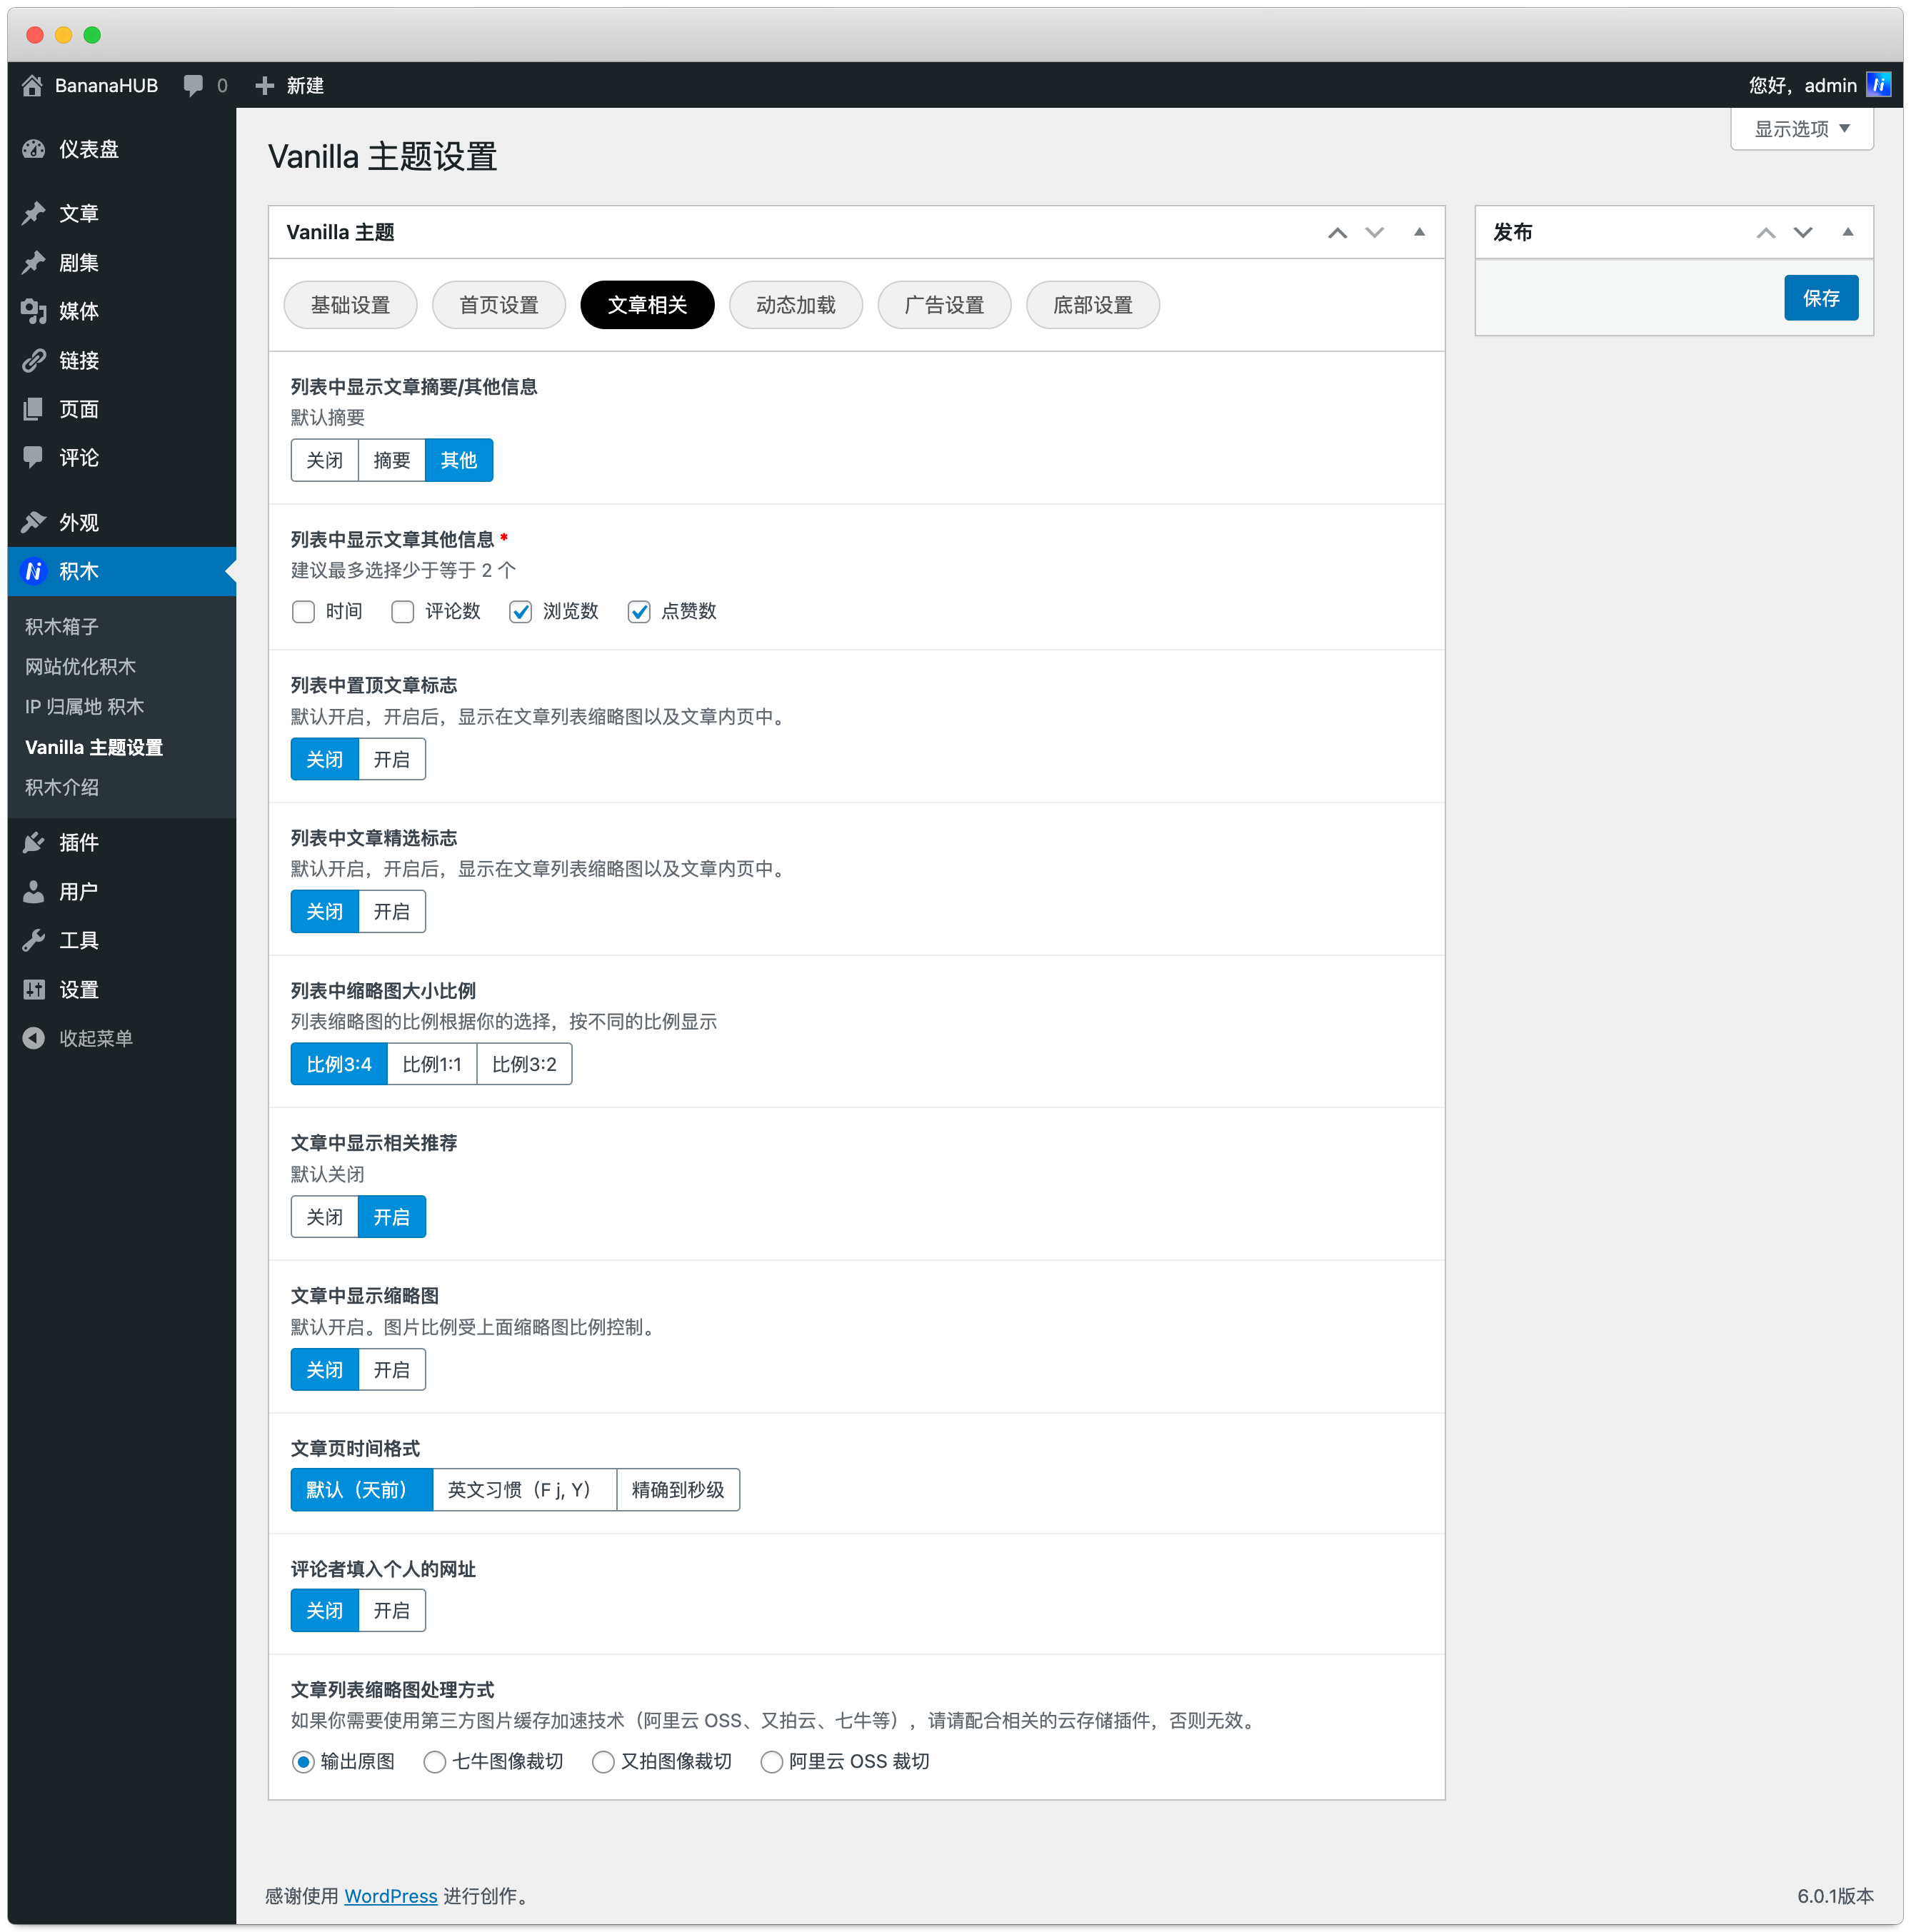The image size is (1911, 1932).
Task: Click the 设置 settings icon
Action: pyautogui.click(x=34, y=989)
